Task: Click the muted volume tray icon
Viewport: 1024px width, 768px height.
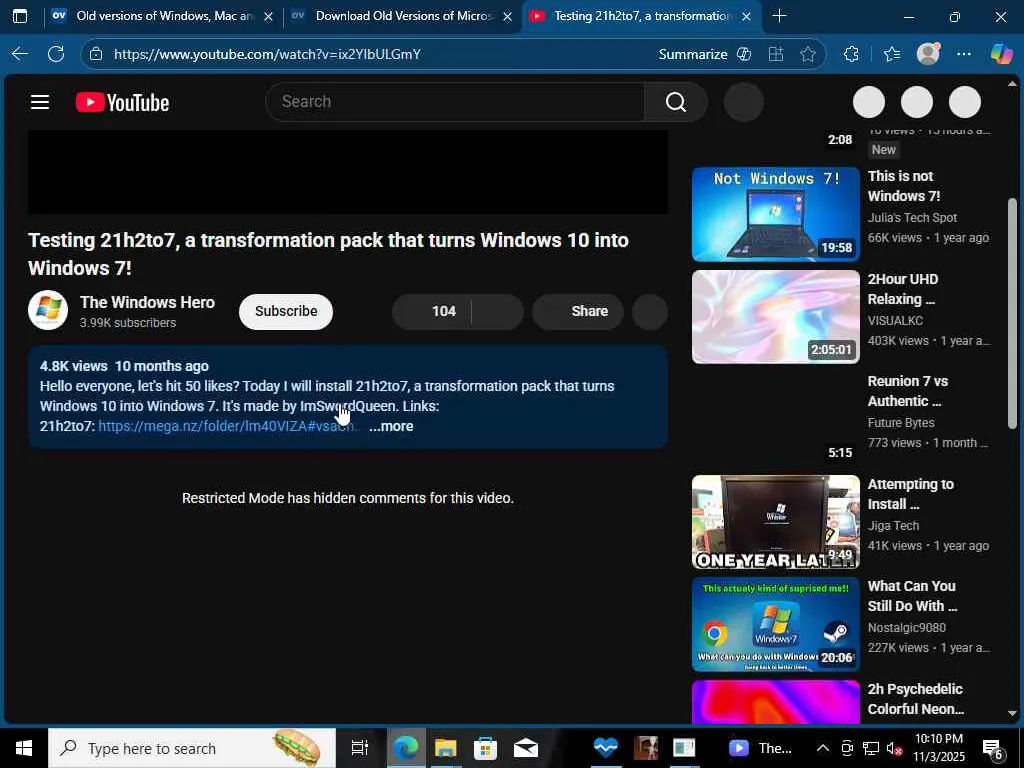Action: coord(893,748)
